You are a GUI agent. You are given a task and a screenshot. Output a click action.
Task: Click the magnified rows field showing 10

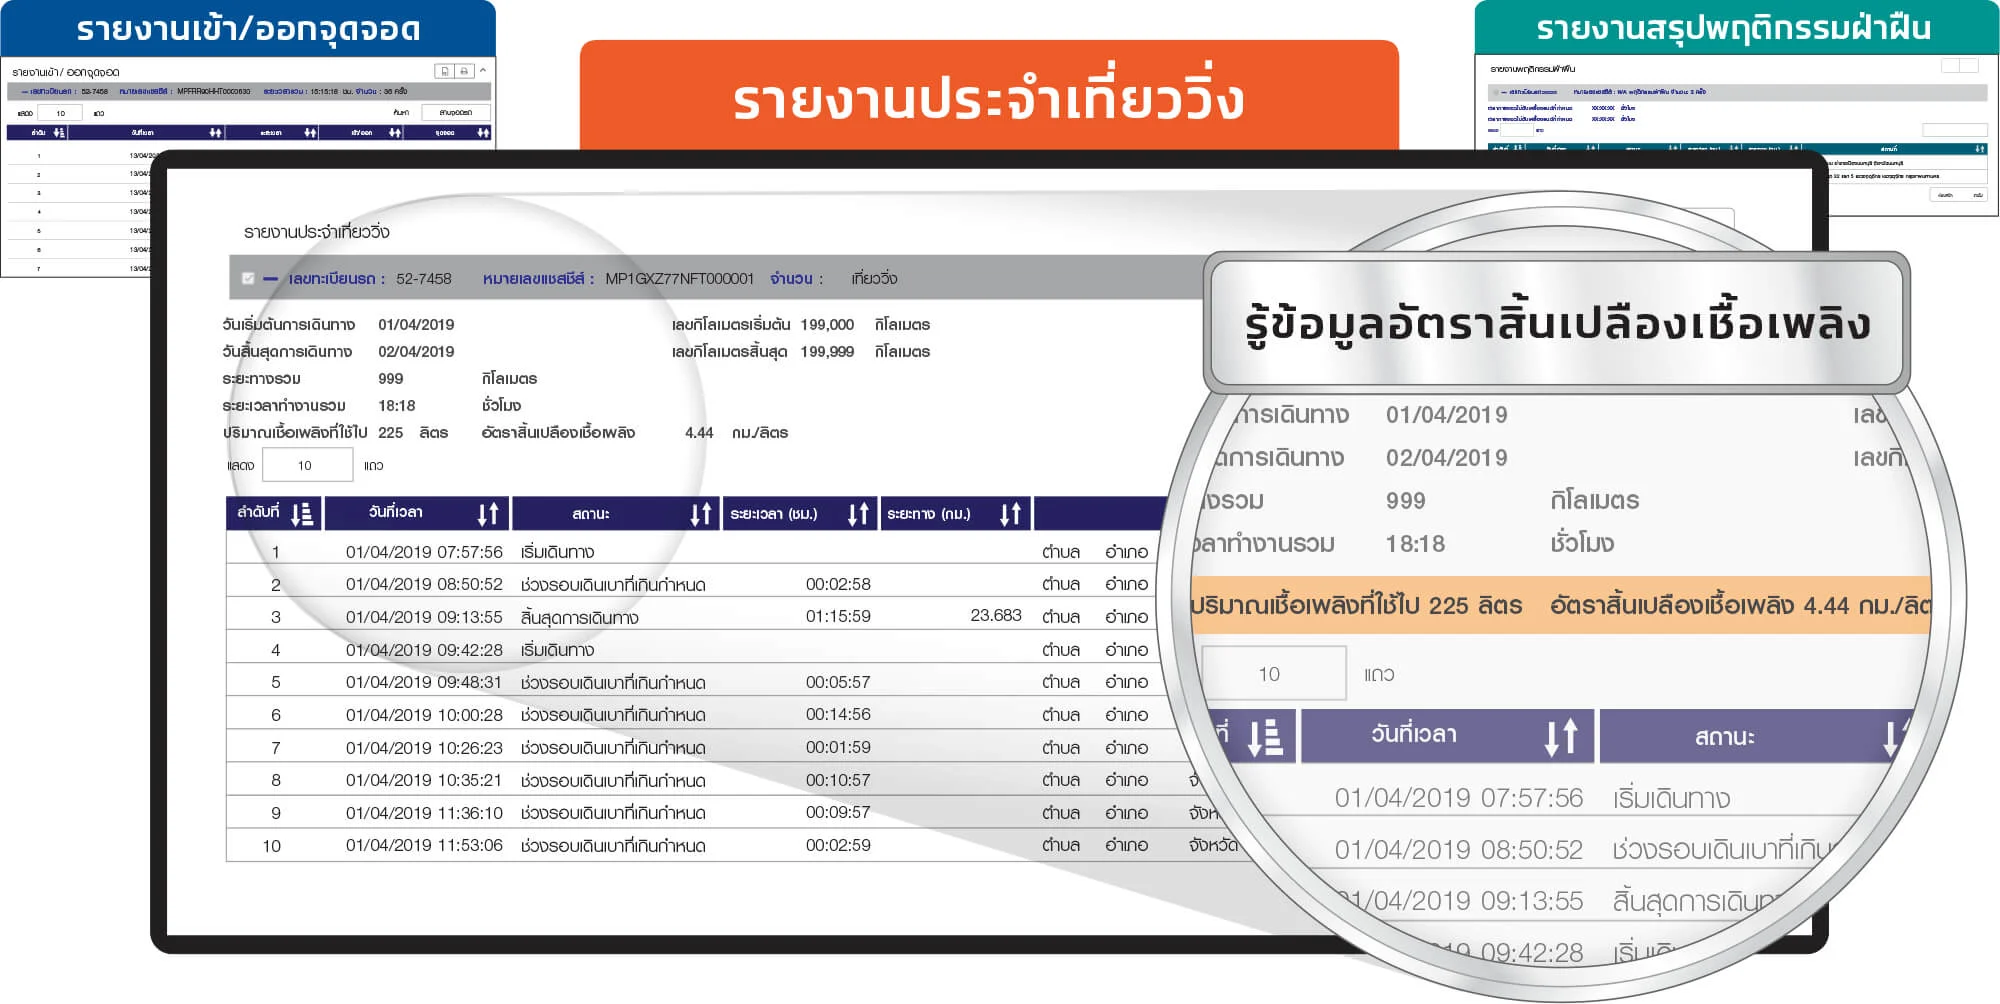(1274, 674)
